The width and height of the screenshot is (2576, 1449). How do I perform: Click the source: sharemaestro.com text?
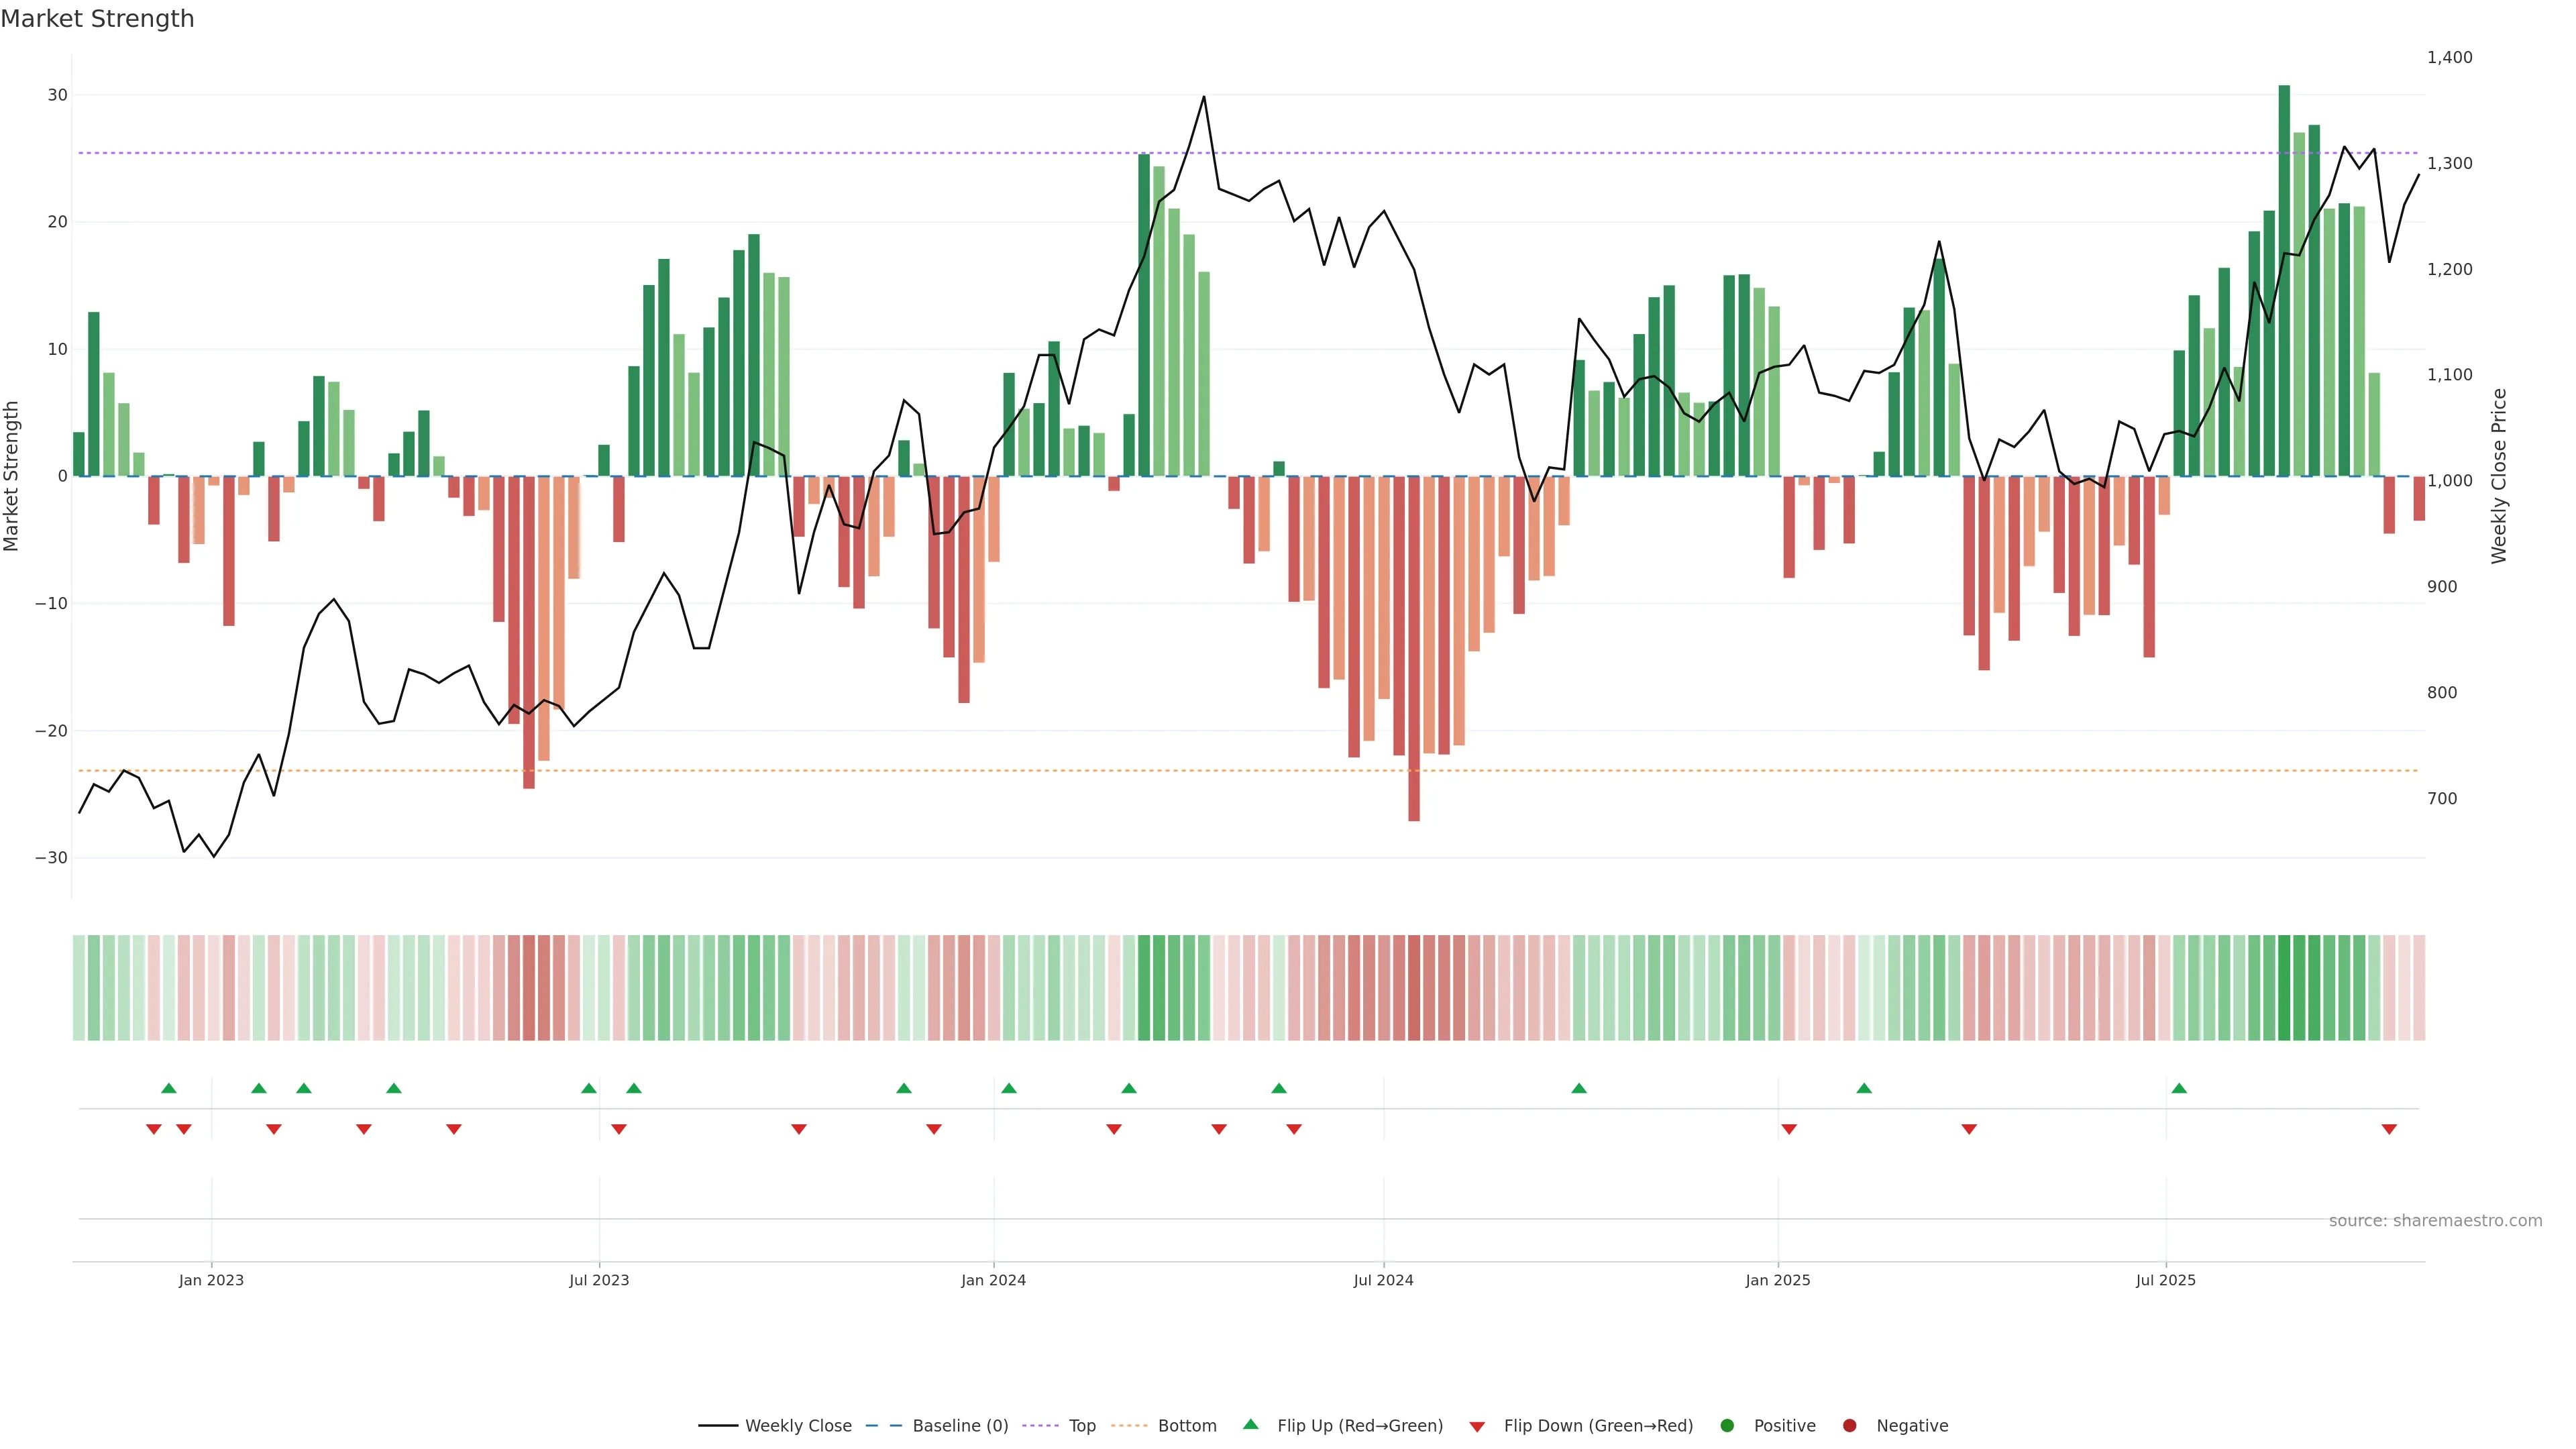tap(2435, 1220)
